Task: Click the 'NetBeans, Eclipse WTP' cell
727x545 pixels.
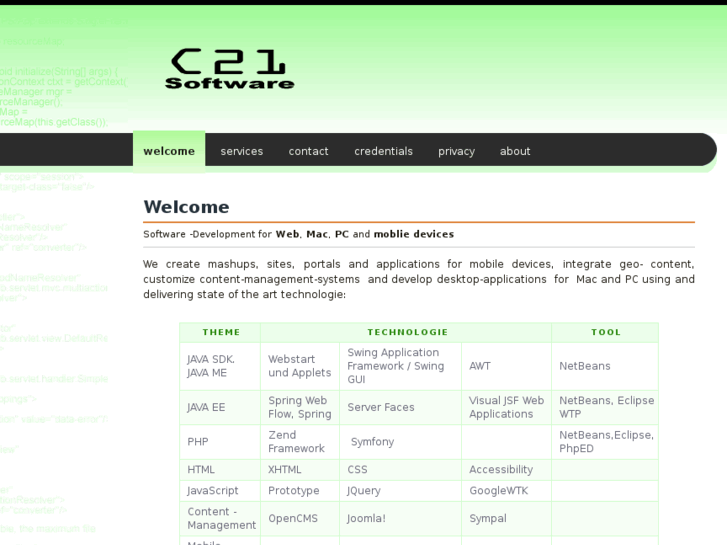Action: pyautogui.click(x=605, y=407)
